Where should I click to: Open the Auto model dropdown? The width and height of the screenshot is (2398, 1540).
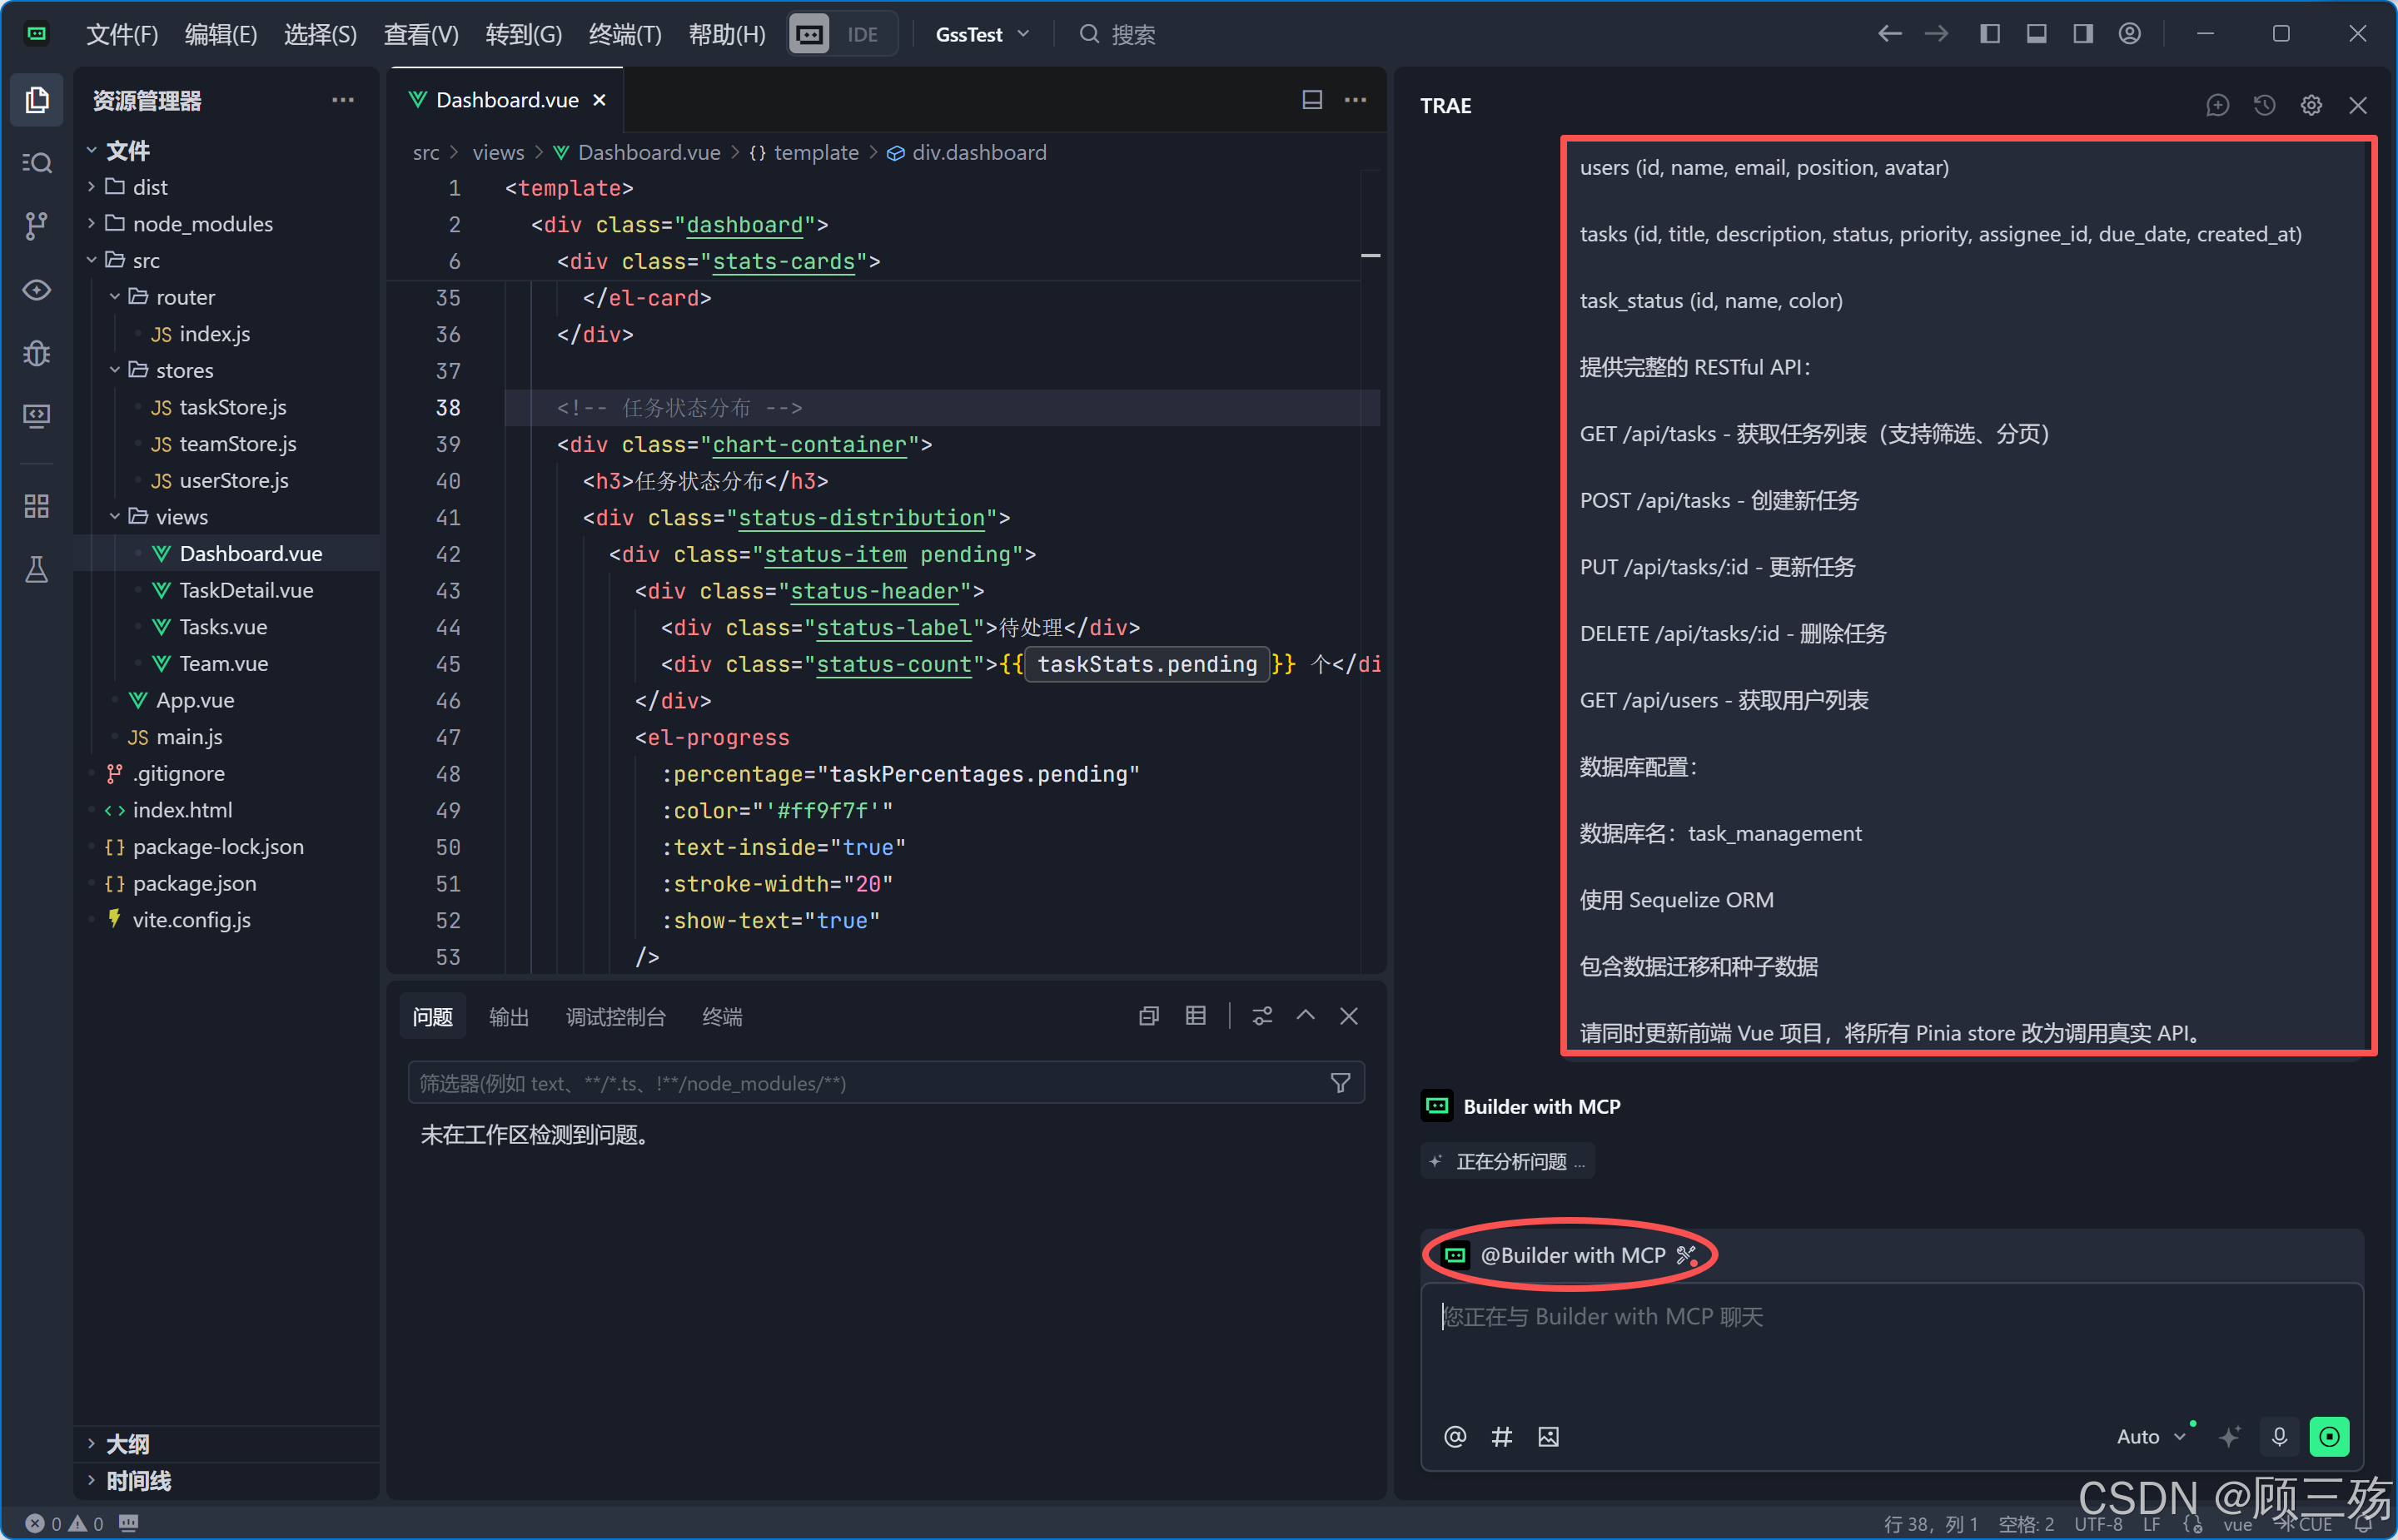tap(2150, 1437)
